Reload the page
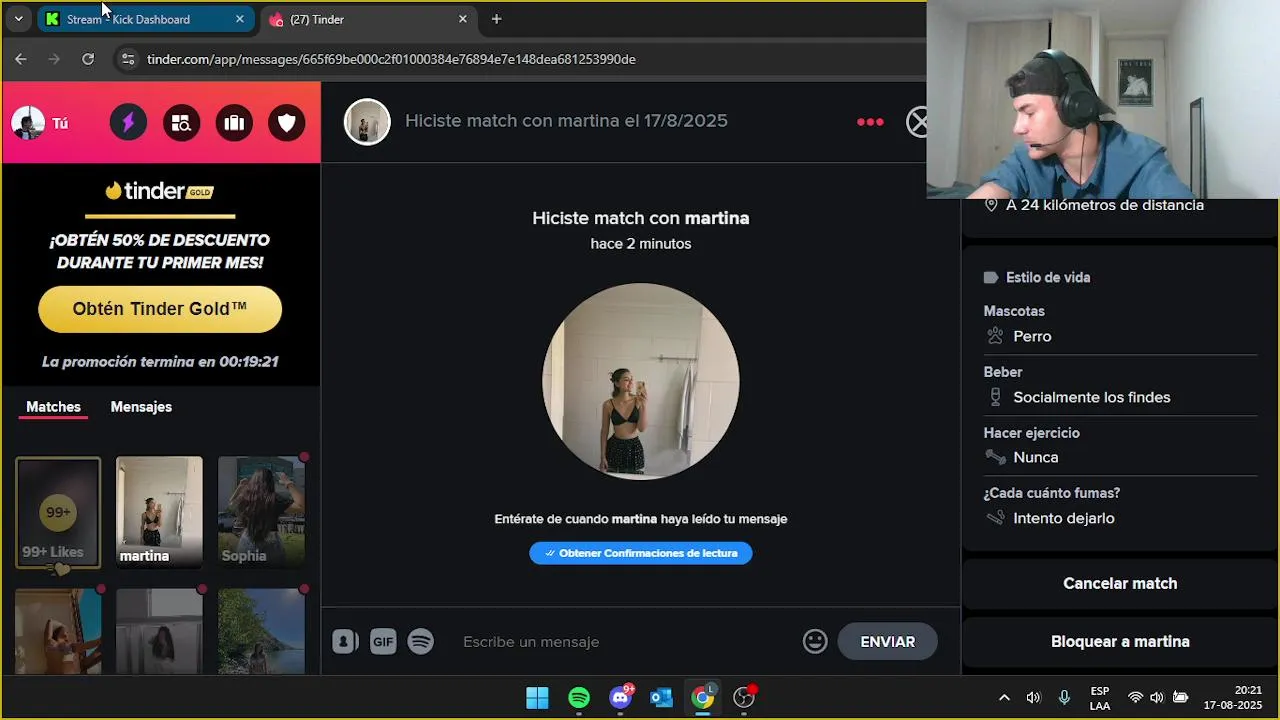Viewport: 1280px width, 720px height. pos(88,59)
